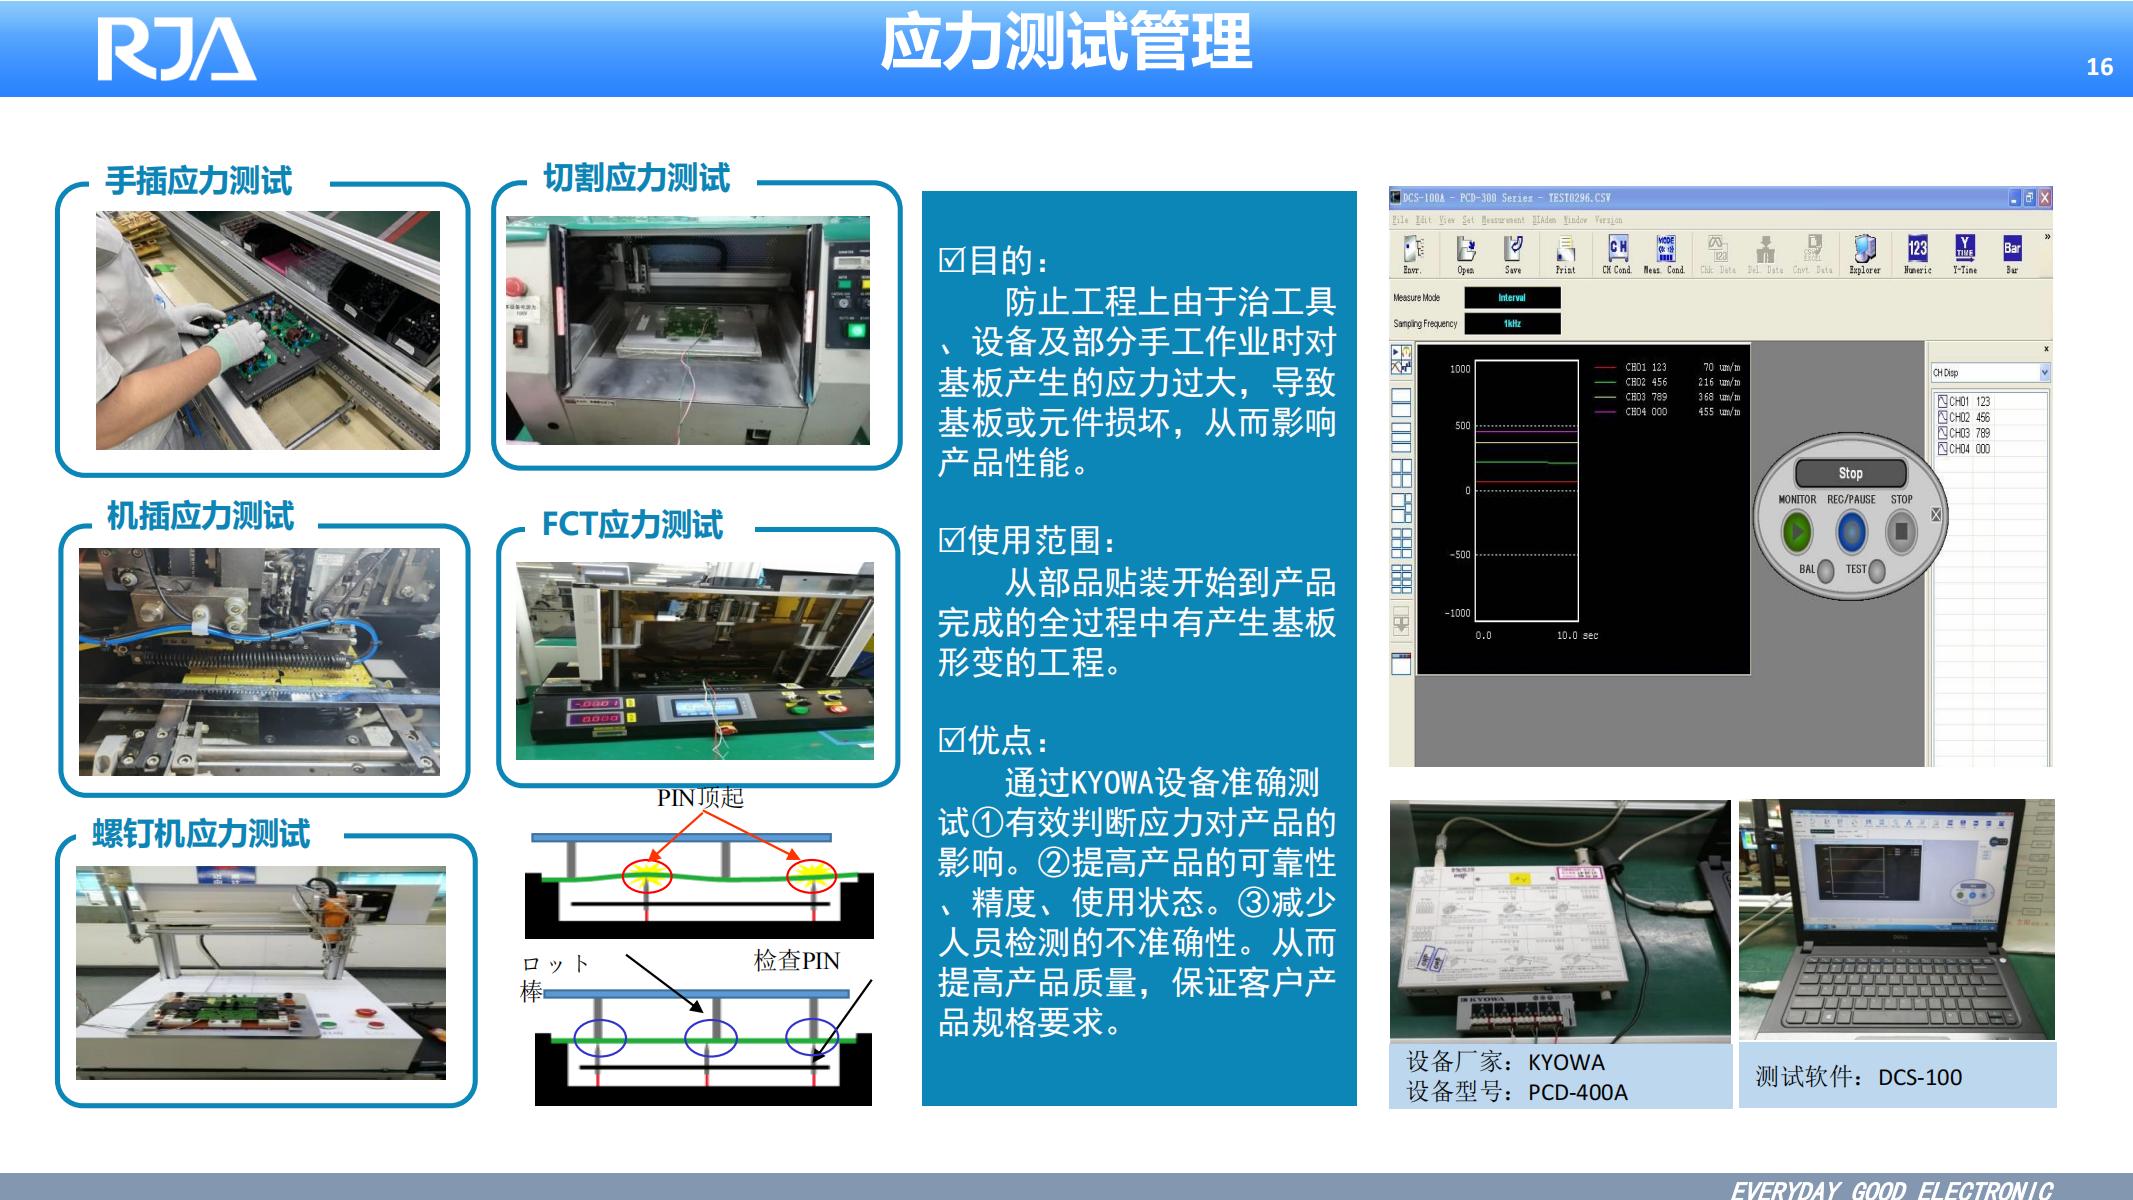Toggle the CH02 456 channel checkbox
The width and height of the screenshot is (2133, 1200).
point(1943,417)
